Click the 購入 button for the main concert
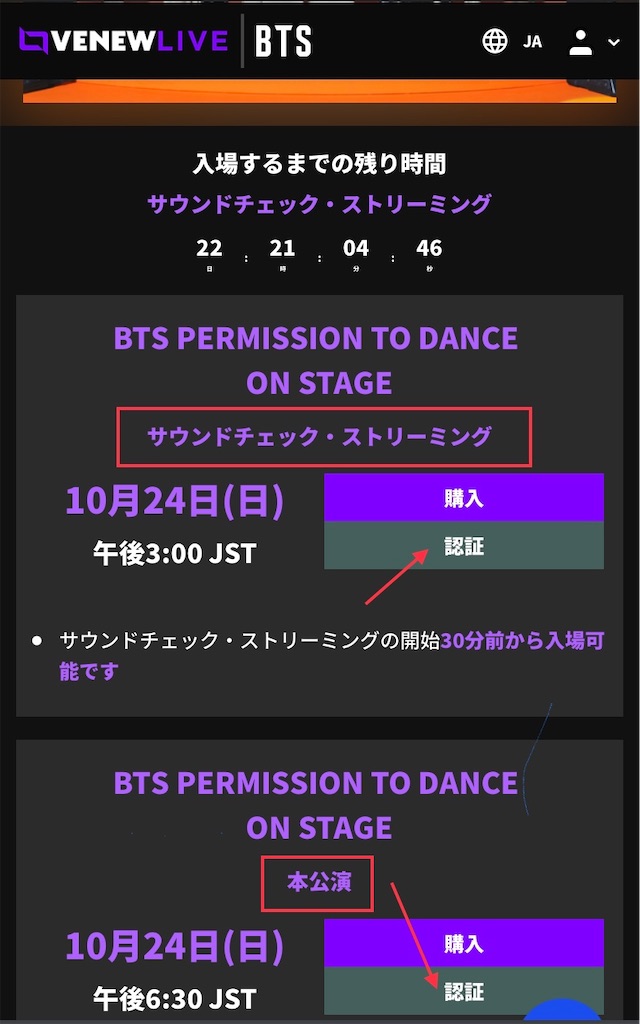Viewport: 640px width, 1024px height. click(463, 942)
